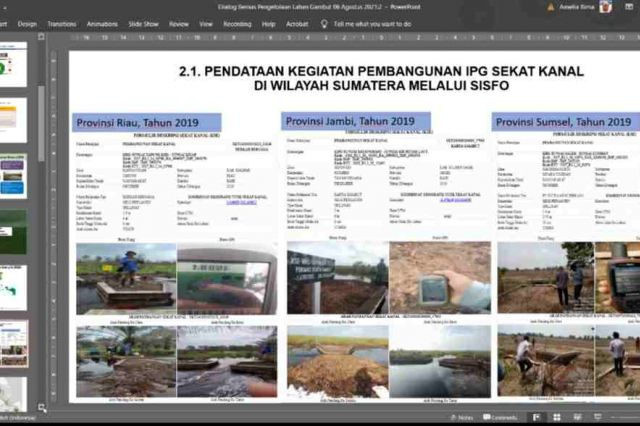Viewport: 640px width, 426px height.
Task: Open the Acrobat tab
Action: click(x=297, y=24)
